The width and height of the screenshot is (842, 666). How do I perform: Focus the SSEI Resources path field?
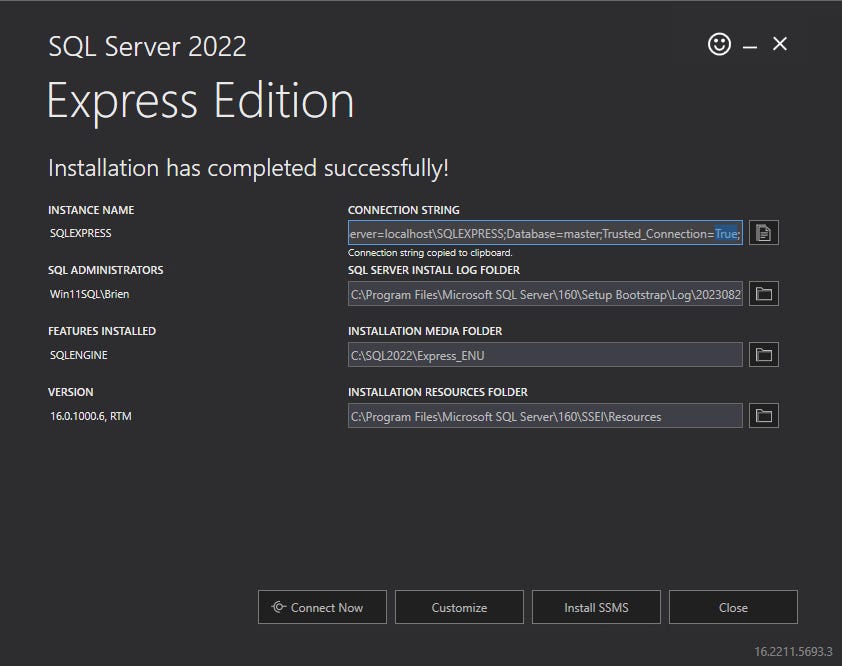tap(545, 415)
